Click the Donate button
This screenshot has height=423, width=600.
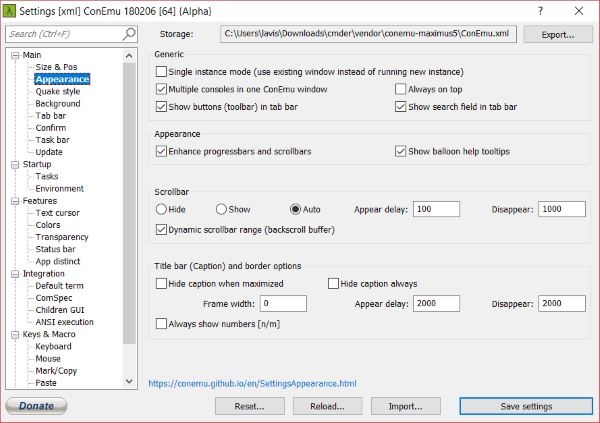36,406
